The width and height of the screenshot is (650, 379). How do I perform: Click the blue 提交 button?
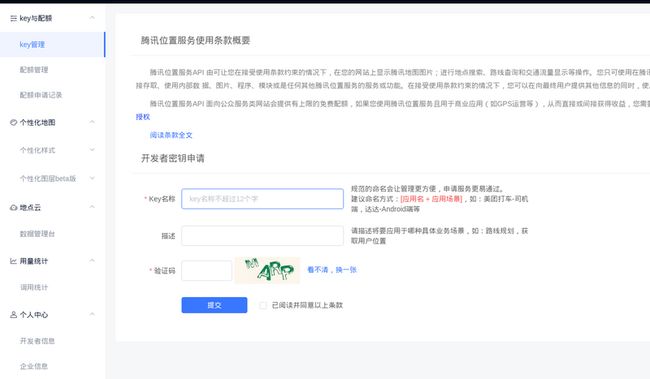coord(214,305)
